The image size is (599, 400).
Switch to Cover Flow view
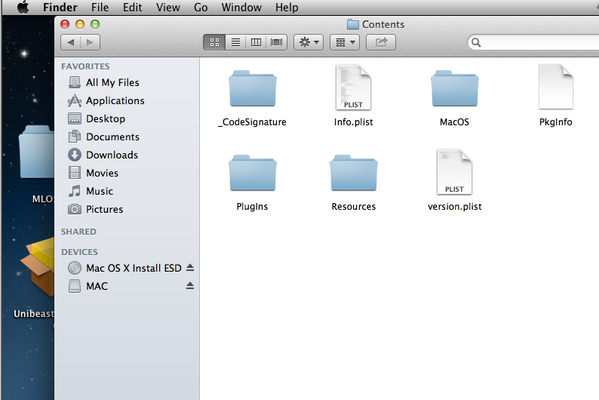277,42
